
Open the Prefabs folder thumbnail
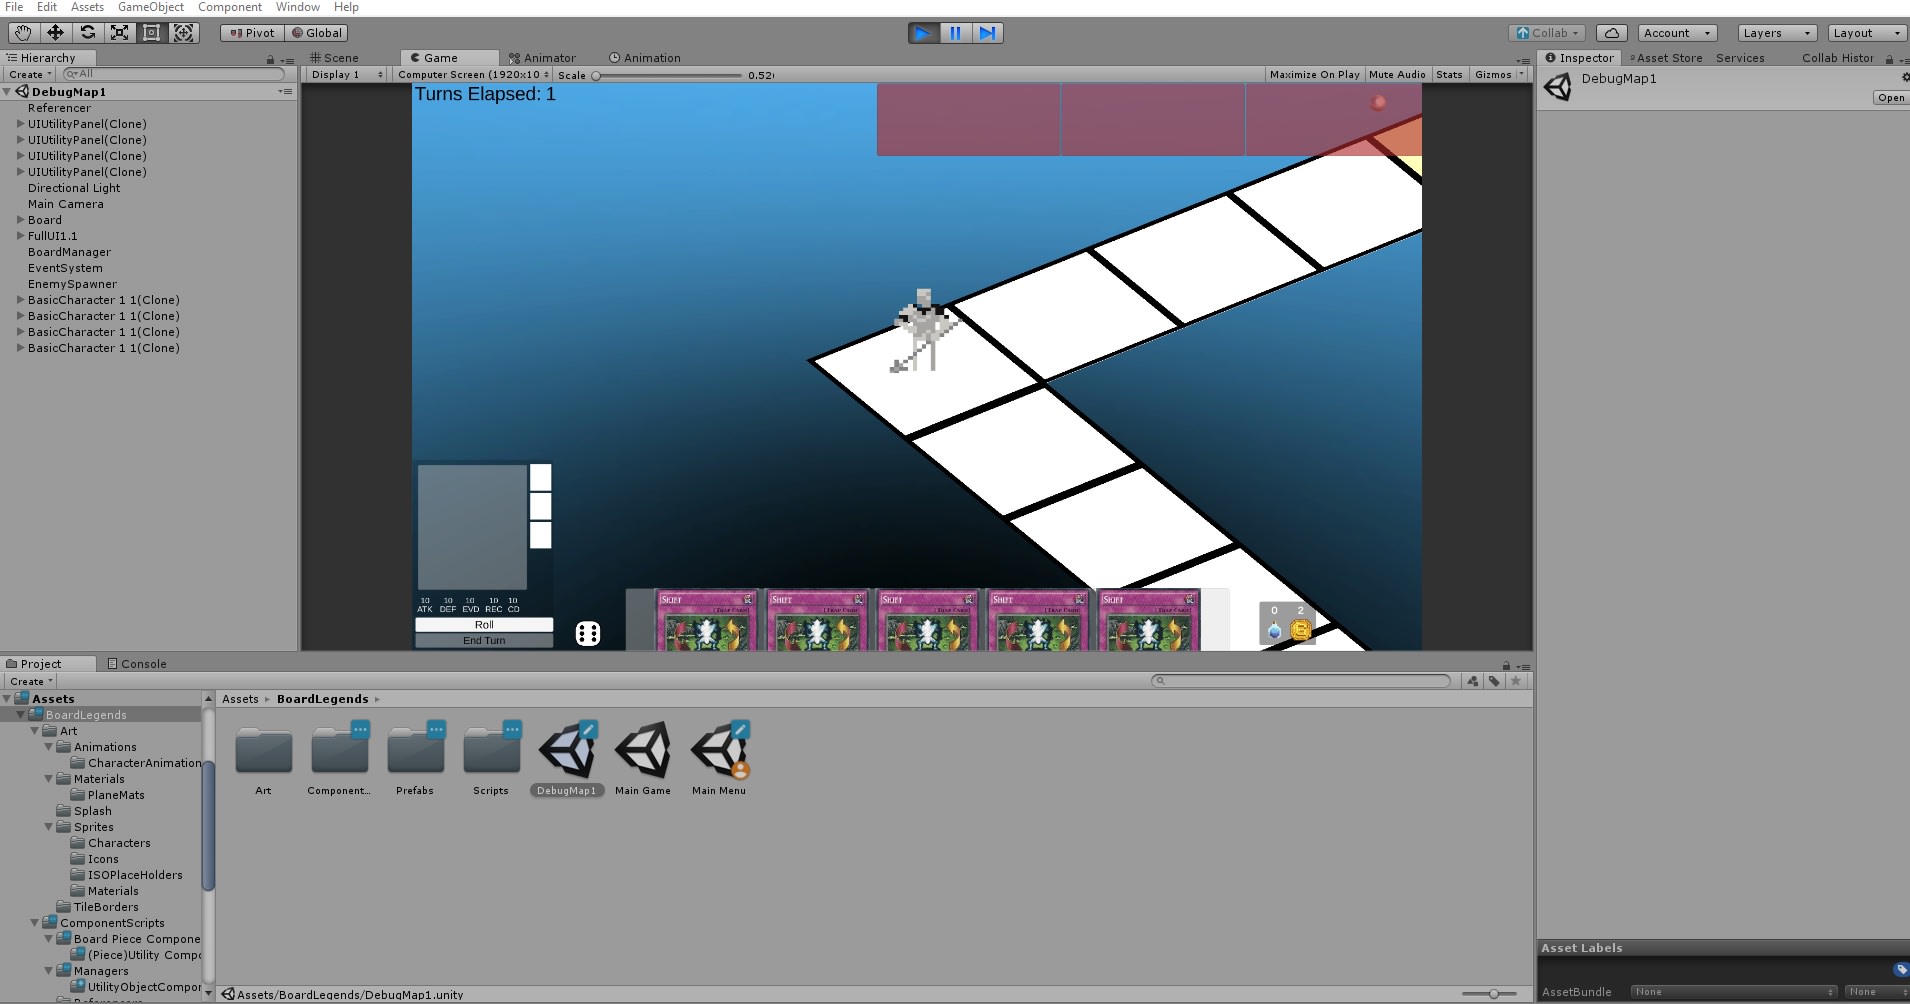click(x=415, y=750)
